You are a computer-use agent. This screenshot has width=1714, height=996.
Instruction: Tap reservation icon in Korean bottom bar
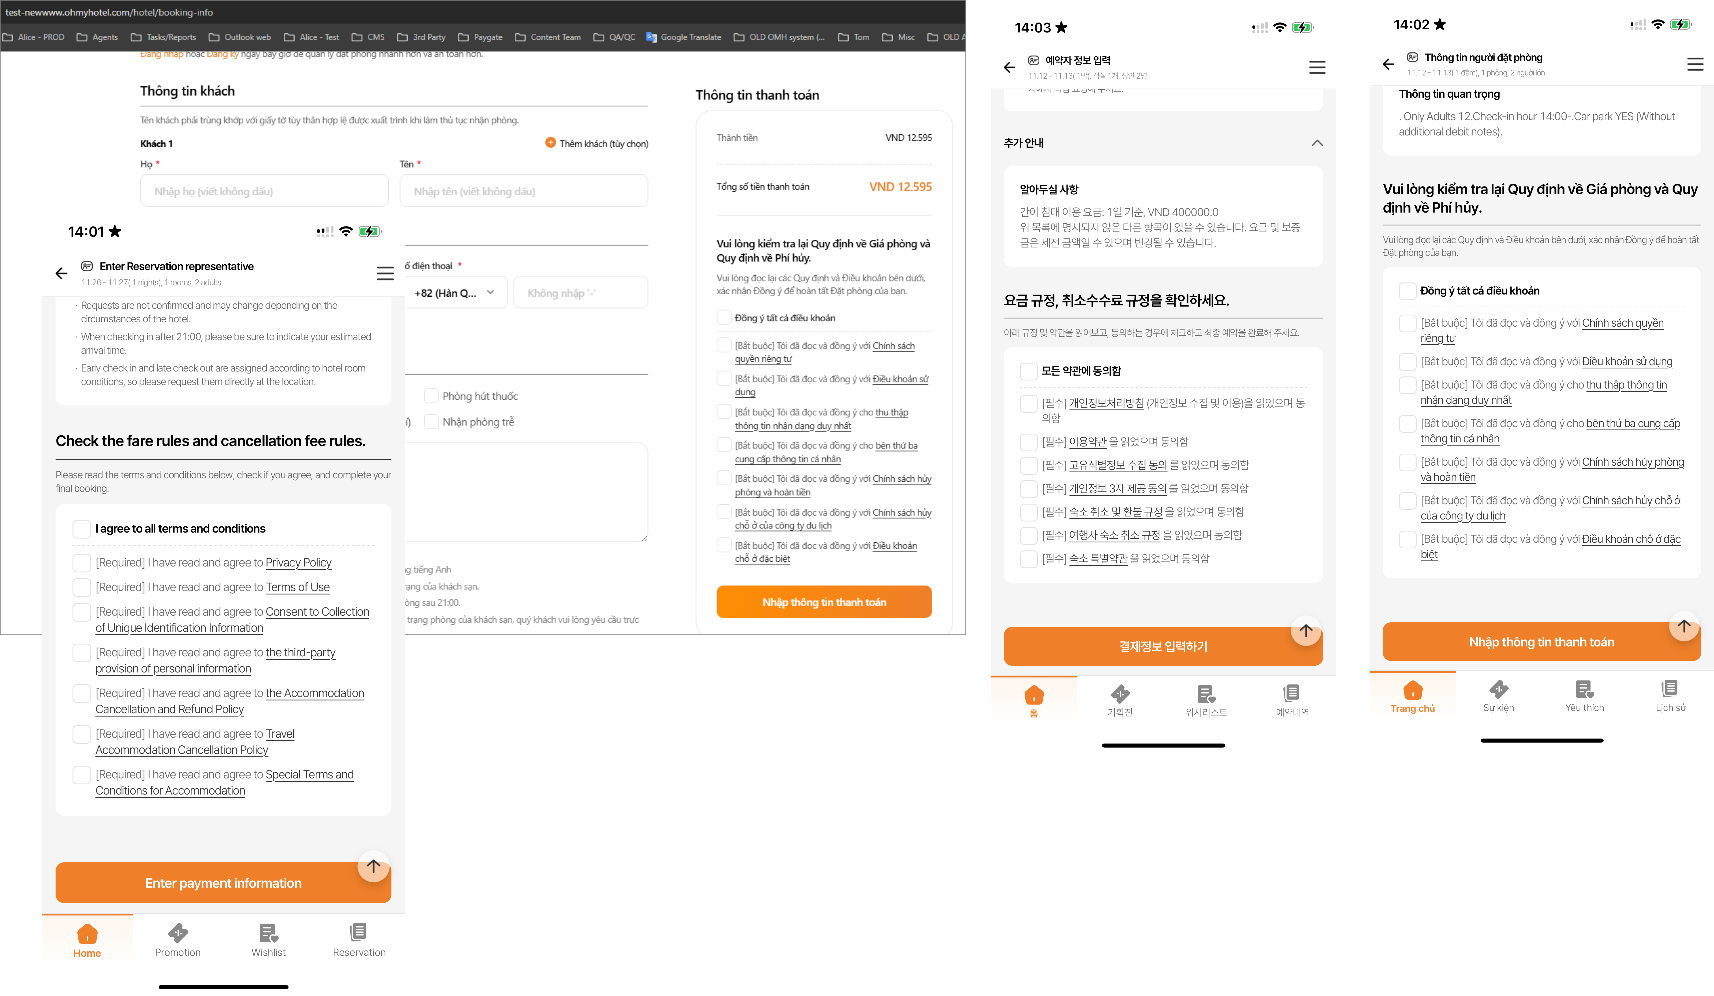(1291, 693)
